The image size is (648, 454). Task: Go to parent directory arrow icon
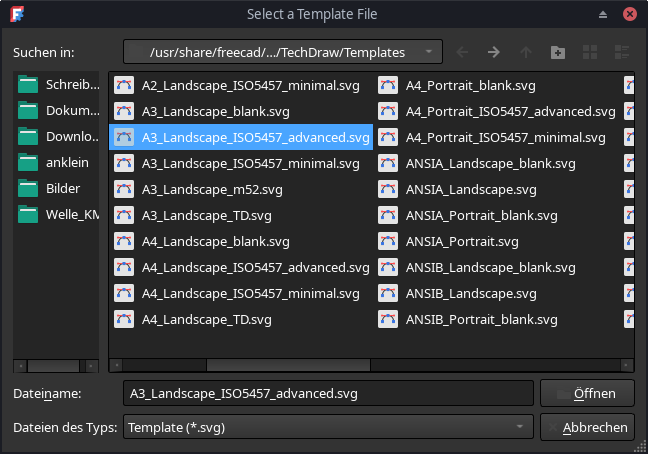(525, 52)
